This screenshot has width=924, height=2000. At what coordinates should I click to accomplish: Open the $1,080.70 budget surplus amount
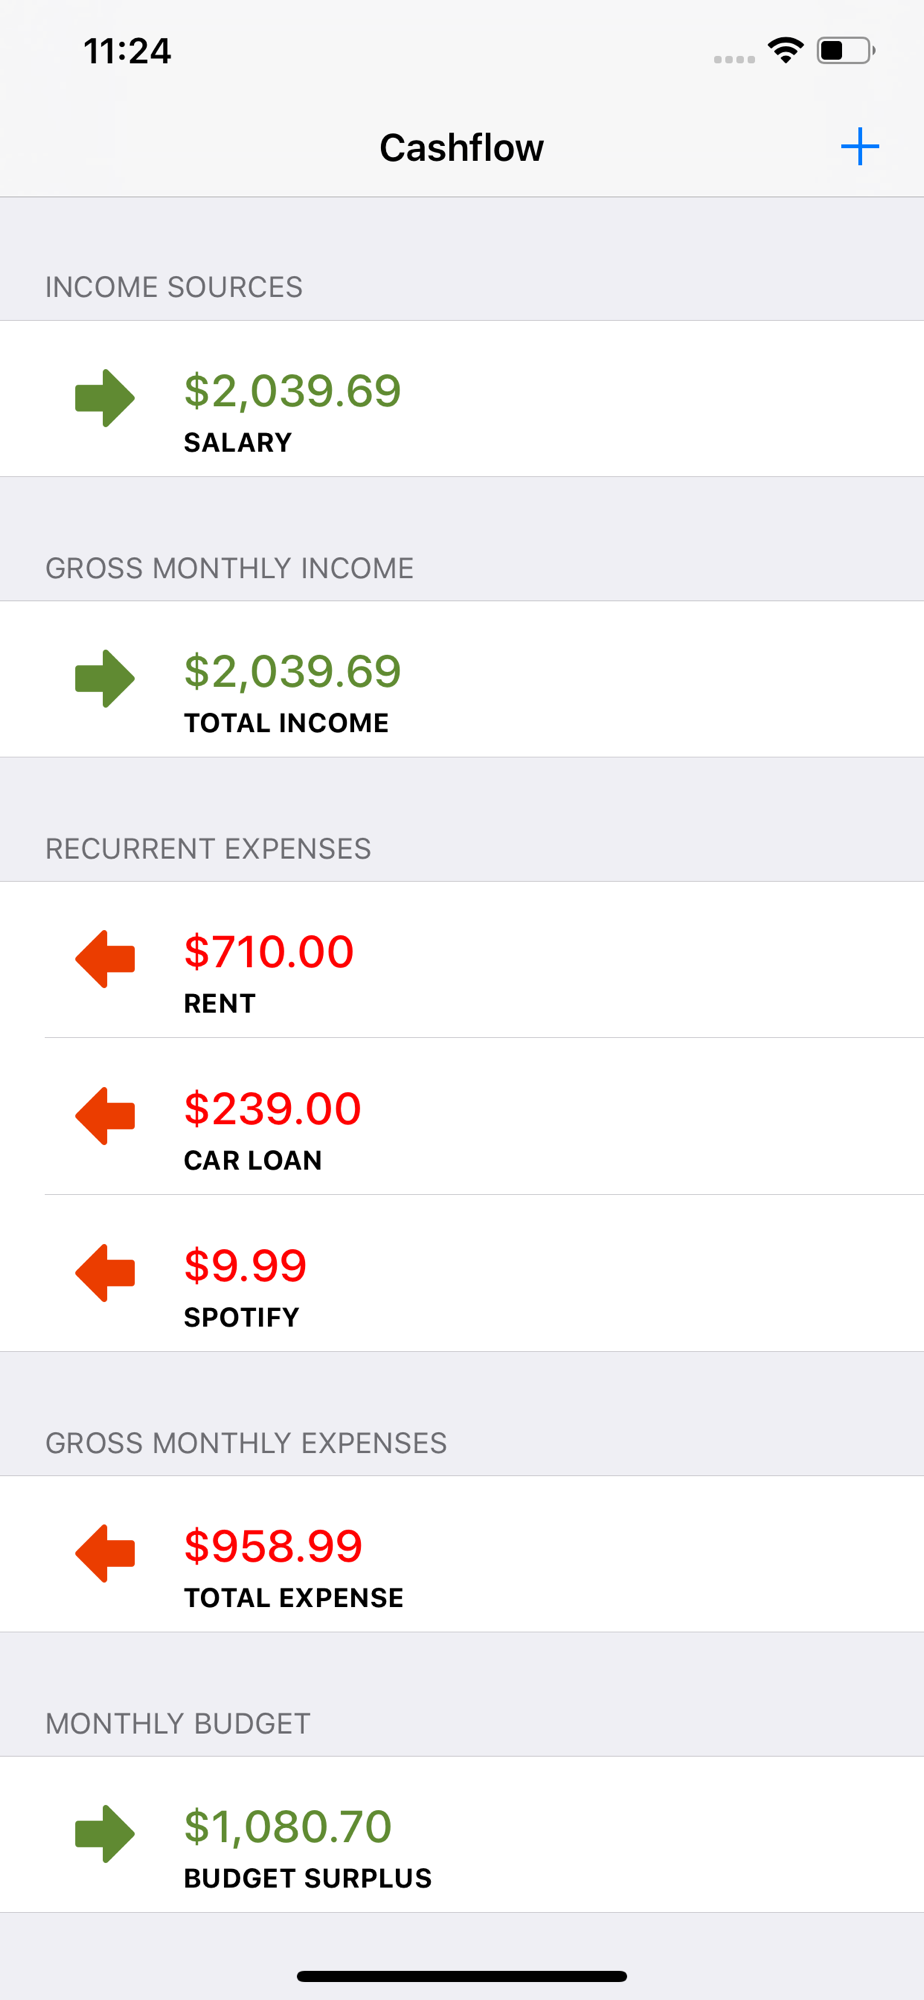pos(288,1827)
